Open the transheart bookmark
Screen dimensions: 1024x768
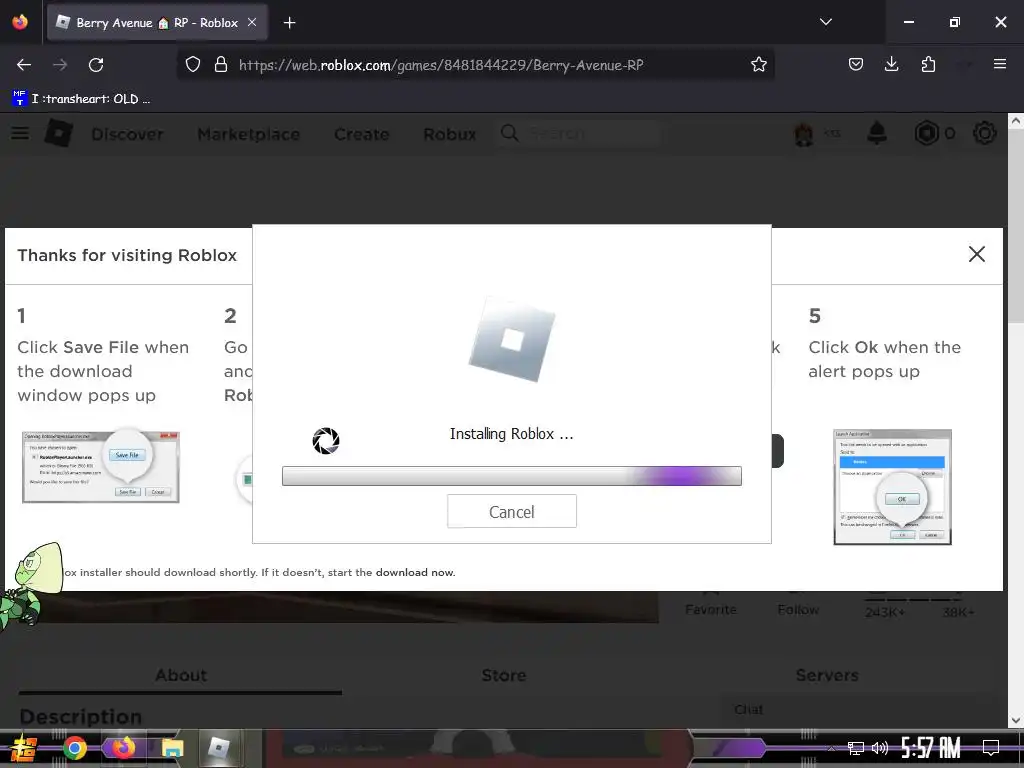coord(81,99)
